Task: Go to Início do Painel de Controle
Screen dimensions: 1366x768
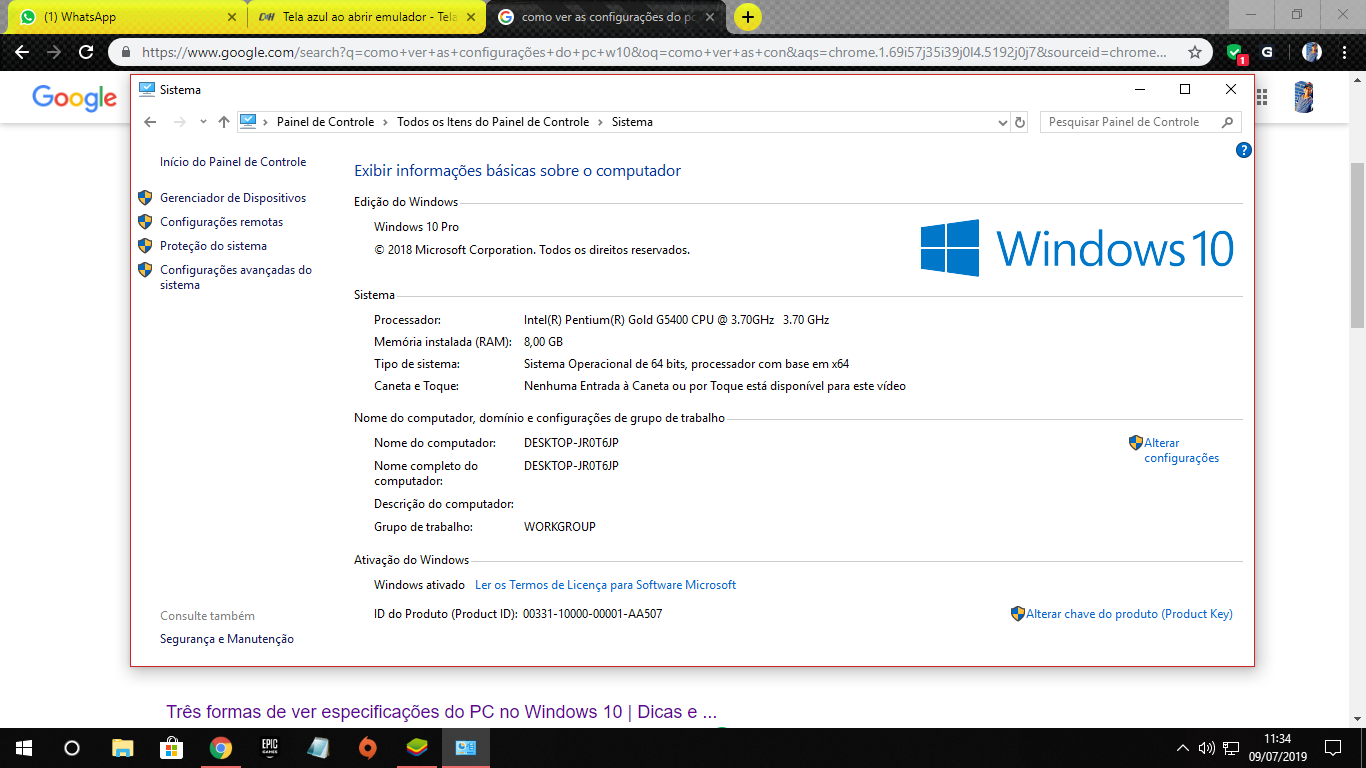Action: [x=233, y=162]
